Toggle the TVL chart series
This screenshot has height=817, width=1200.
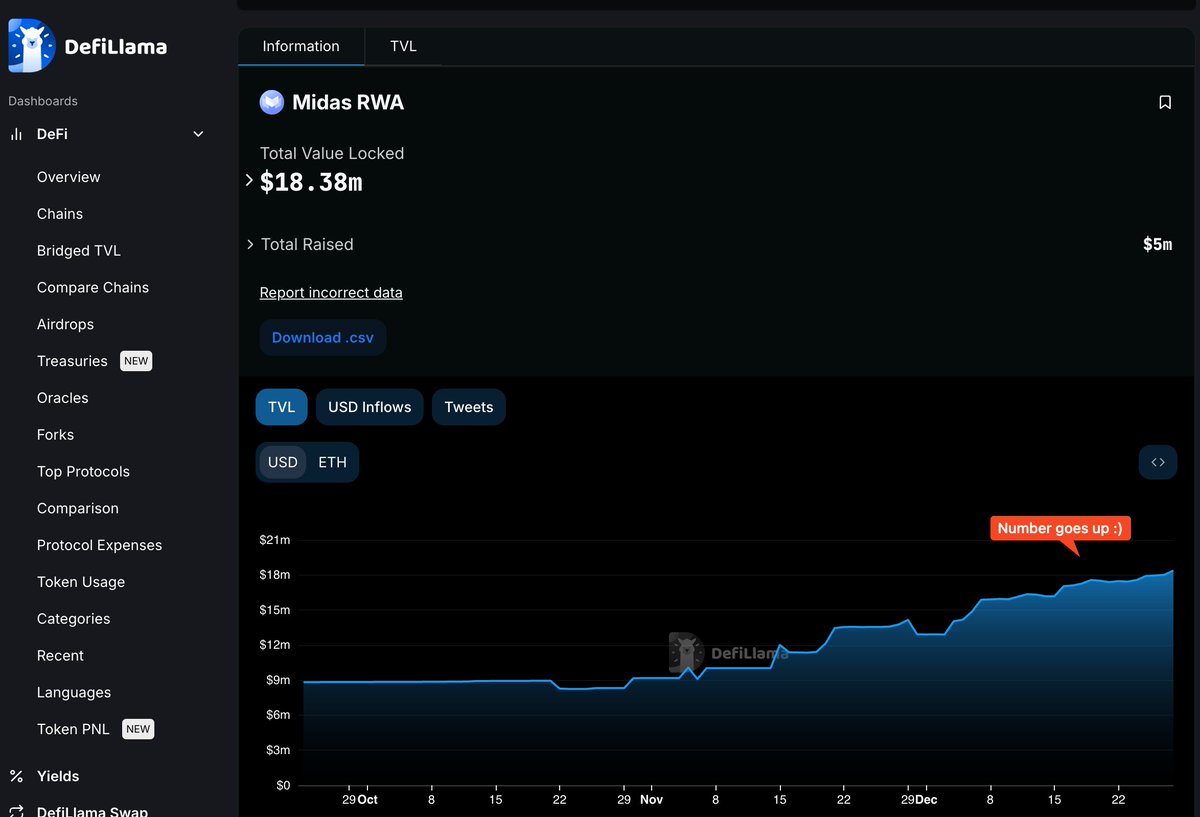[282, 407]
